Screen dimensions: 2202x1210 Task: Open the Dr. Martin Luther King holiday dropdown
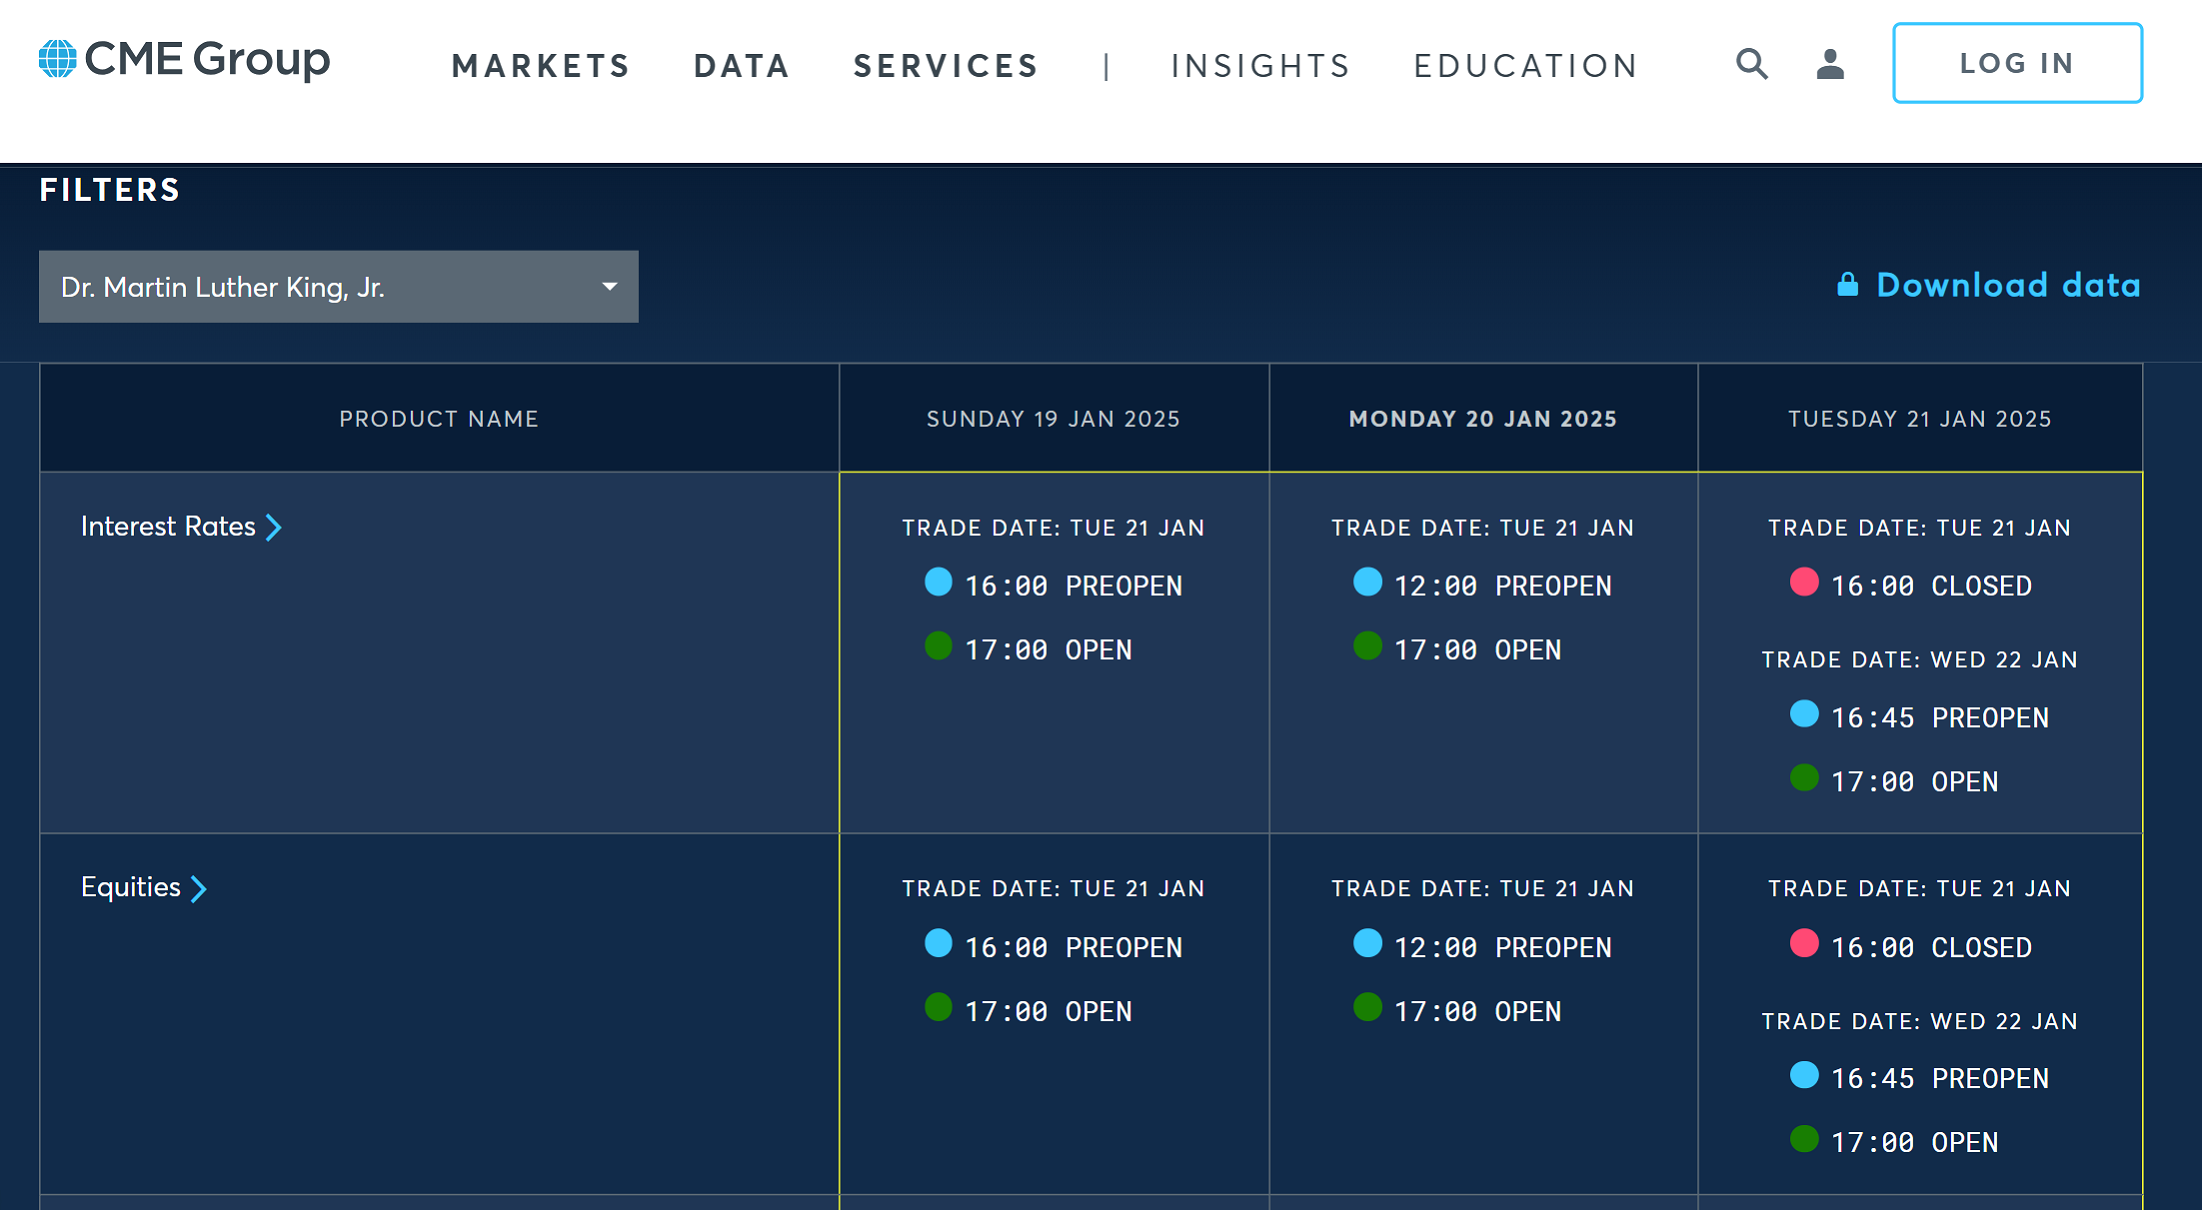click(338, 287)
